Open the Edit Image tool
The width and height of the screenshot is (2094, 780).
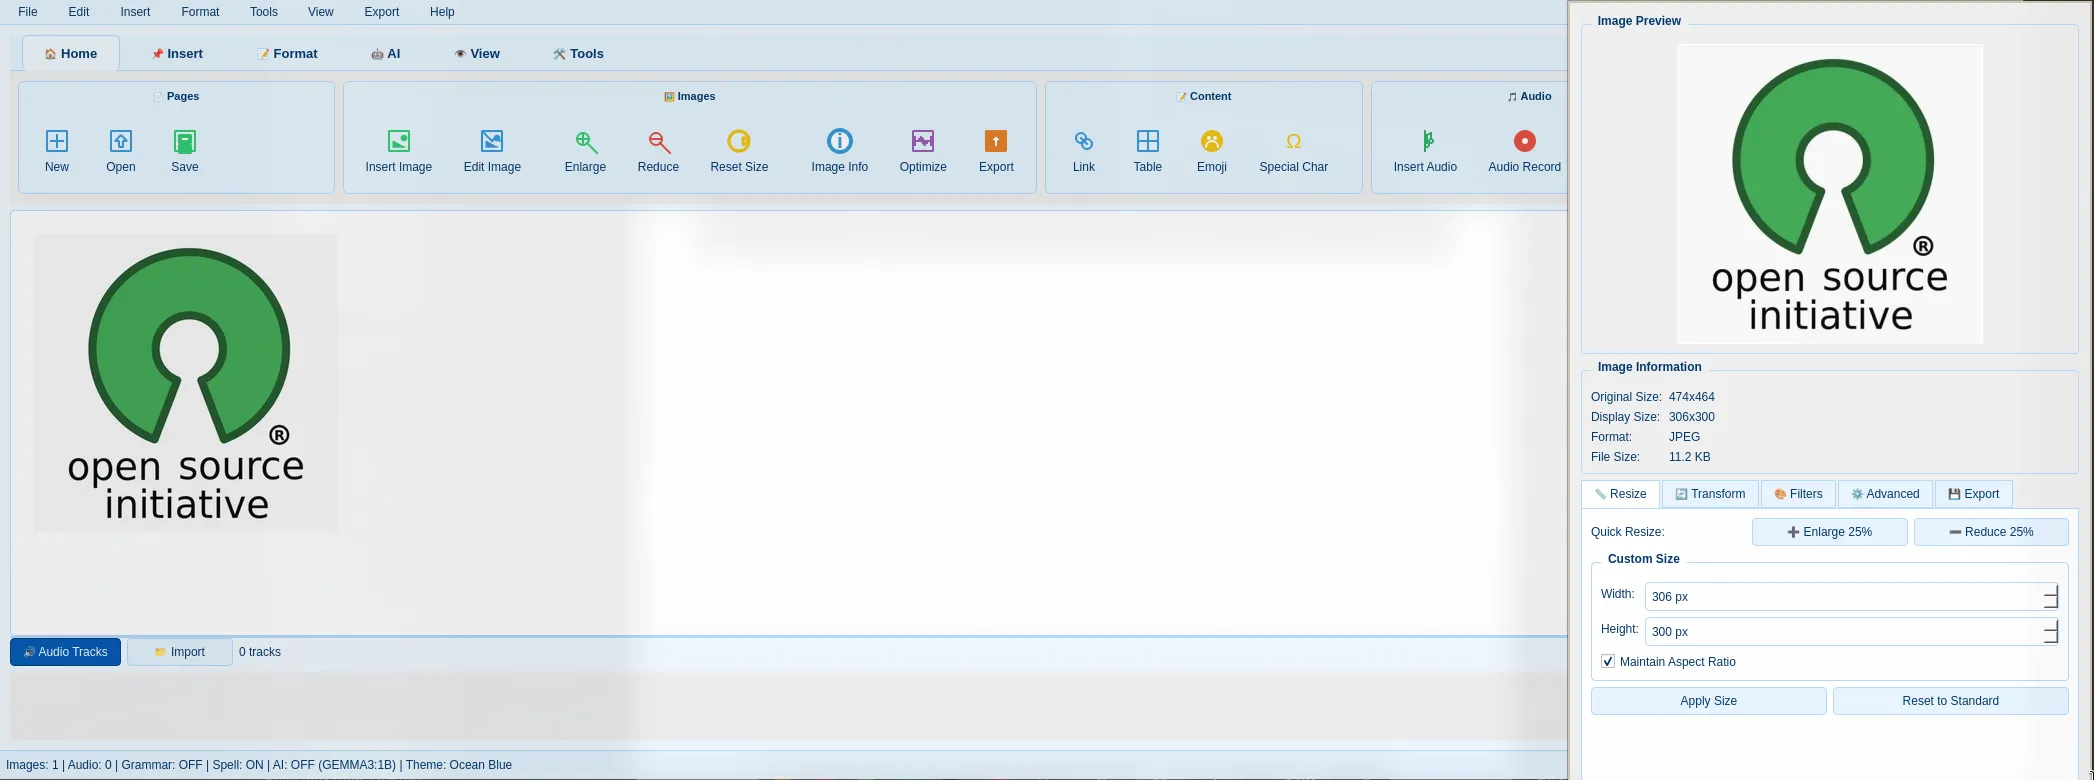tap(492, 141)
